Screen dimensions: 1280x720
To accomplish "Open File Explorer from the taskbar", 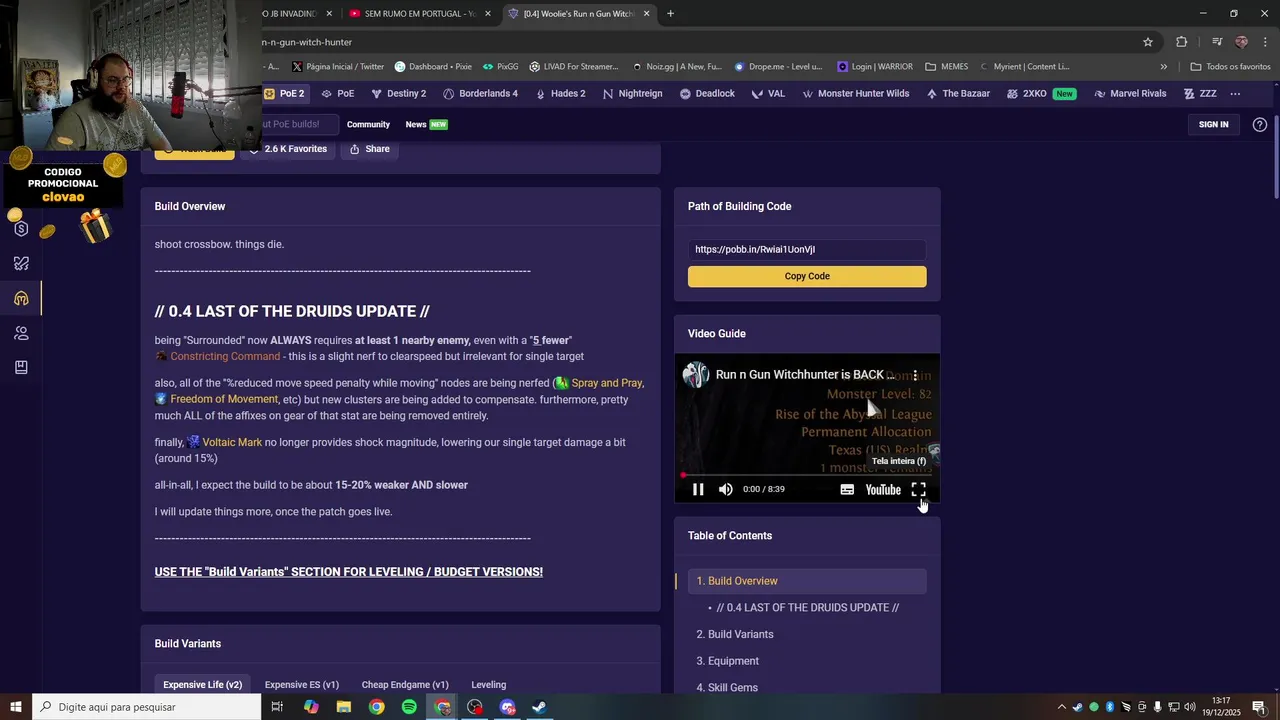I will pyautogui.click(x=344, y=707).
